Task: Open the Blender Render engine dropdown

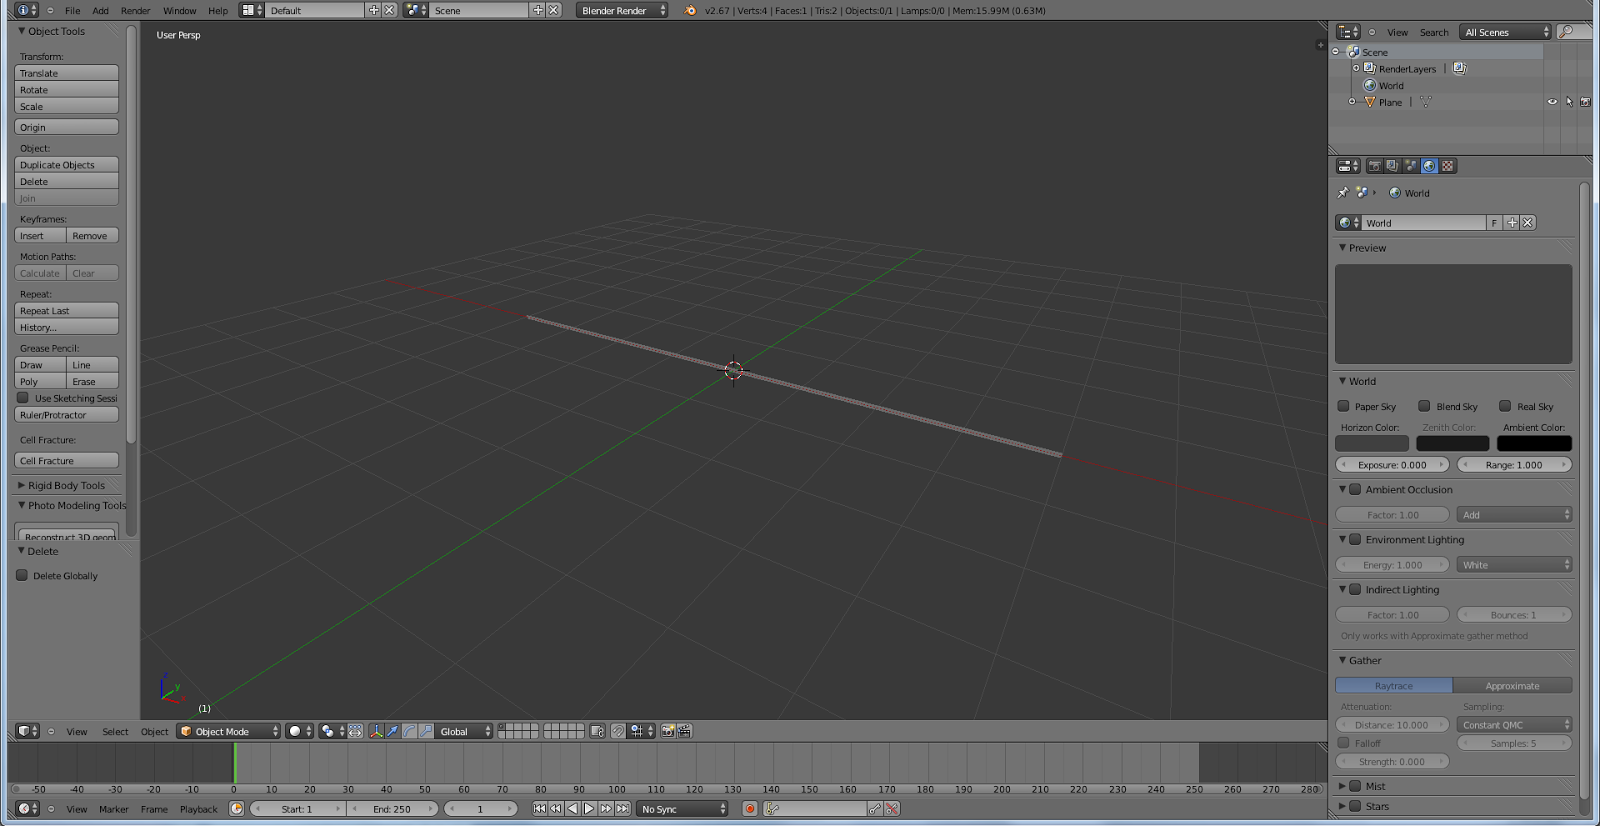Action: tap(622, 10)
